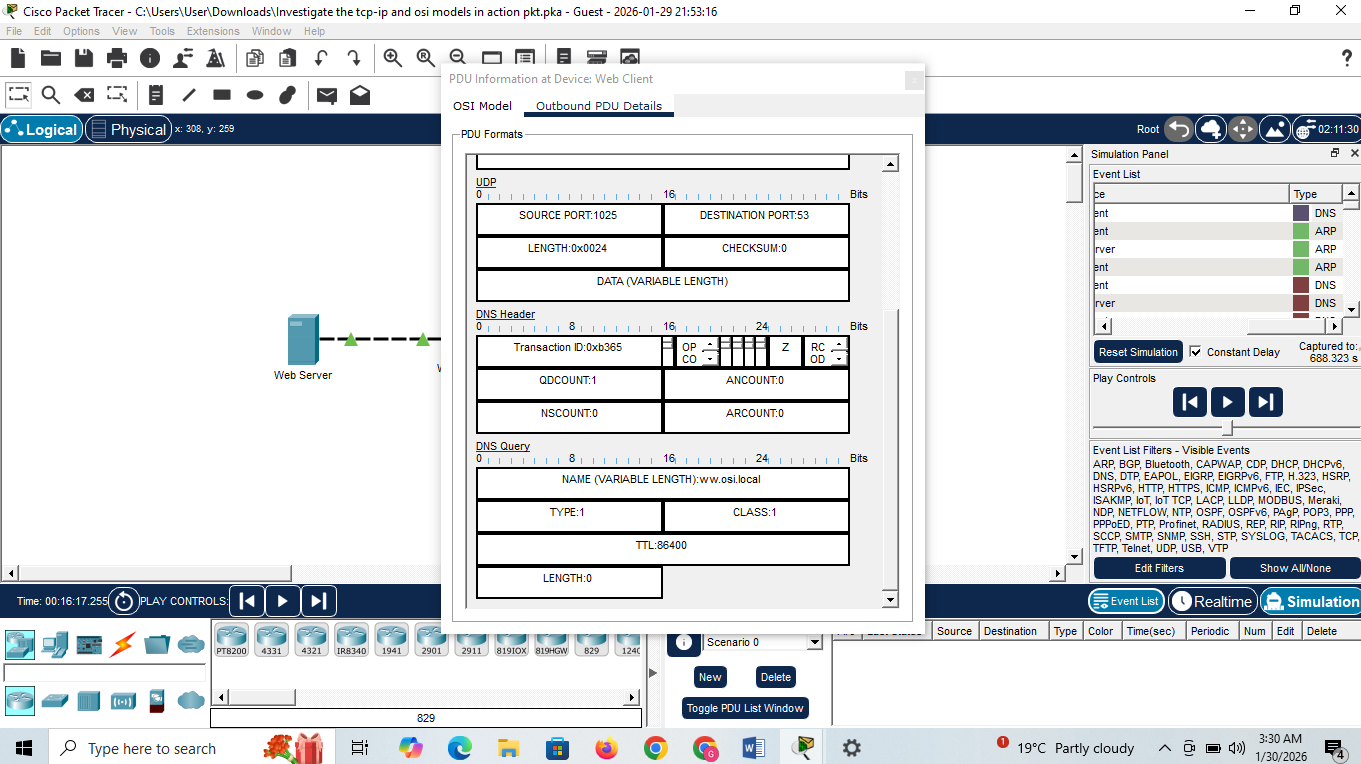Click the Redo arrow icon
The width and height of the screenshot is (1361, 764).
354,58
